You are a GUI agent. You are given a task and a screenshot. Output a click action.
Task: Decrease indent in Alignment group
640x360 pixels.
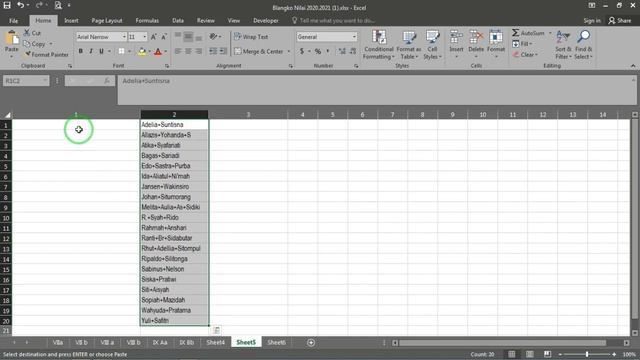213,51
